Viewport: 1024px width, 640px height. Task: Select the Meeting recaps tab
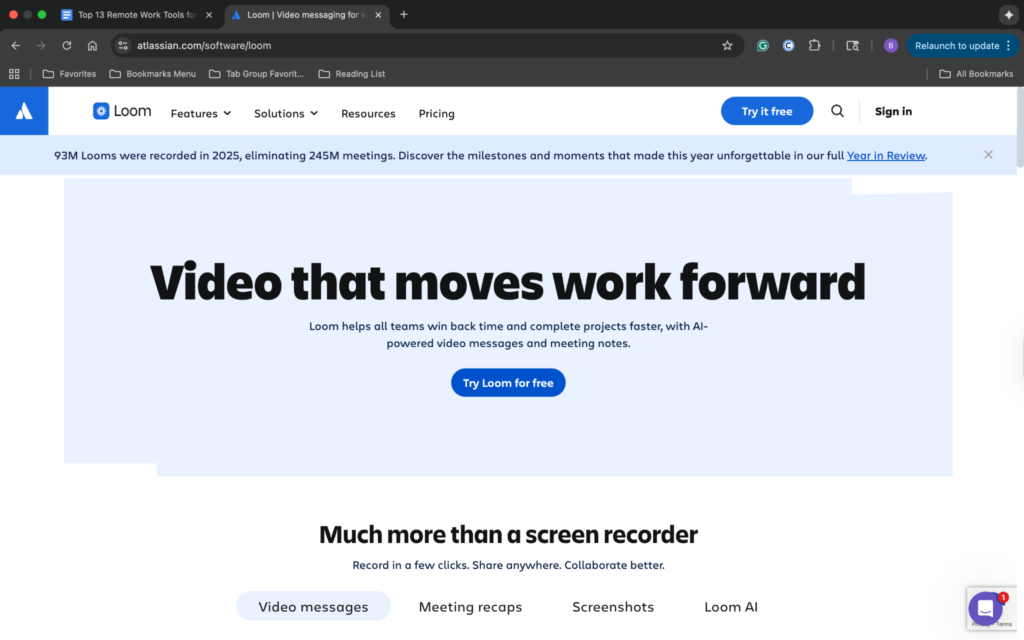(470, 607)
